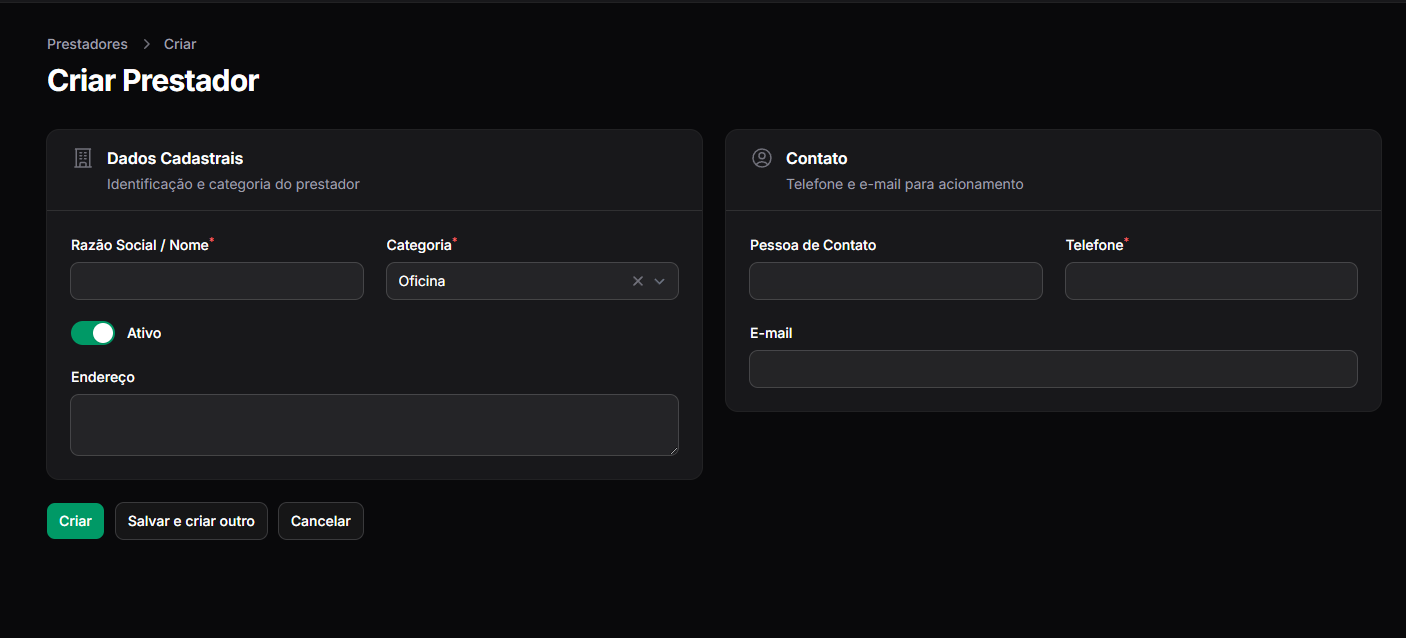Select the Oficina value in Categoria
Viewport: 1406px width, 638px height.
click(422, 281)
